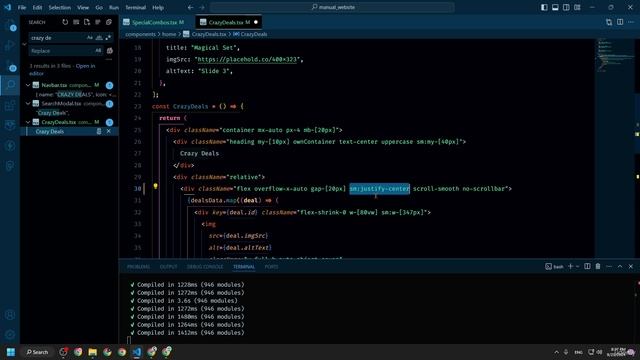Open Windows Start menu

[11, 352]
